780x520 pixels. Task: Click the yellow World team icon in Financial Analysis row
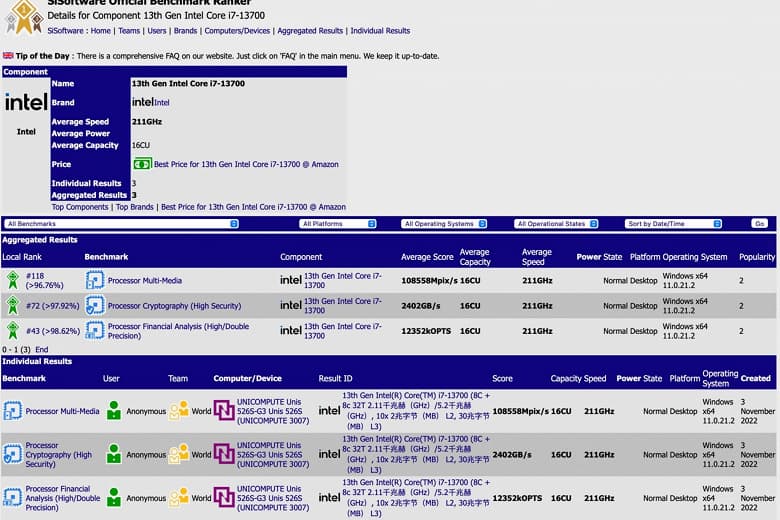(179, 498)
